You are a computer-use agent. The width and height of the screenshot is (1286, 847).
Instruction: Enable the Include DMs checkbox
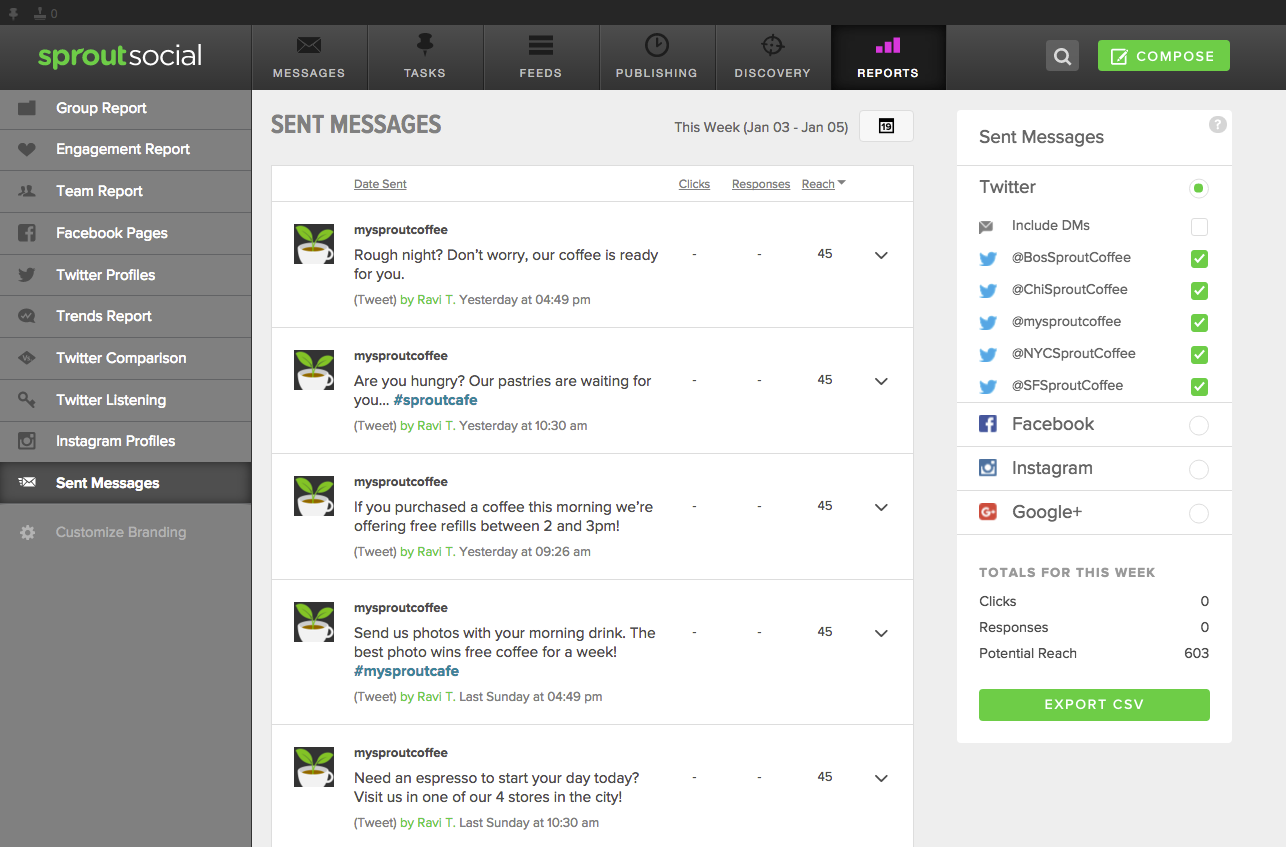point(1199,226)
